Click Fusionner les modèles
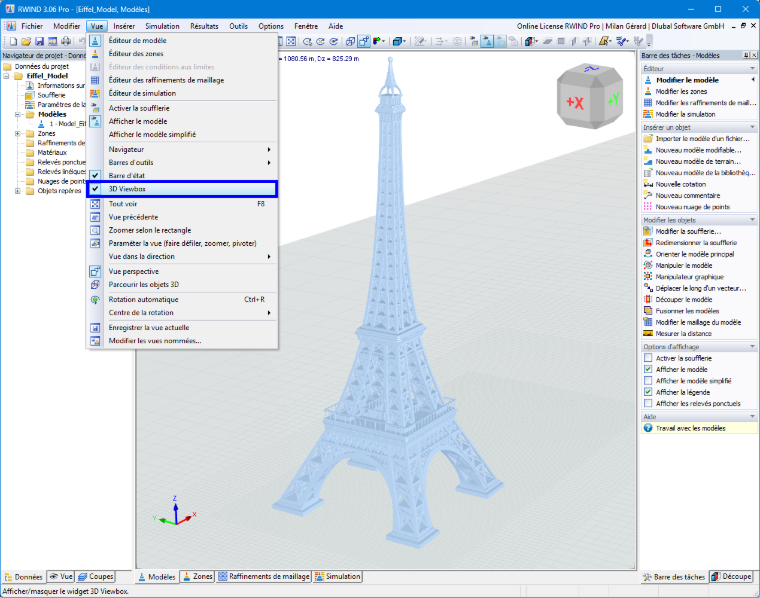760x598 pixels. pos(687,311)
